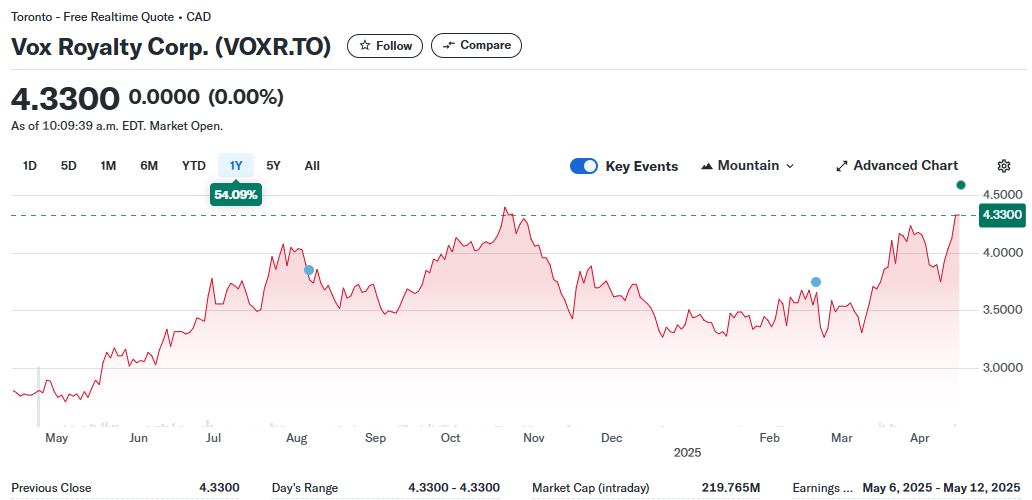Image resolution: width=1032 pixels, height=500 pixels.
Task: Show the All time range
Action: tap(312, 166)
